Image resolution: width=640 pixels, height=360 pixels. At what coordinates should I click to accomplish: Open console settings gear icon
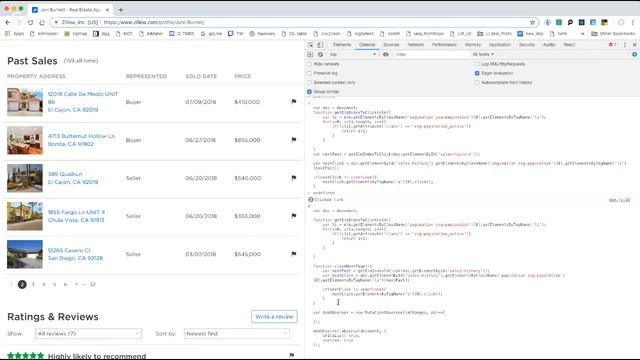pyautogui.click(x=634, y=54)
